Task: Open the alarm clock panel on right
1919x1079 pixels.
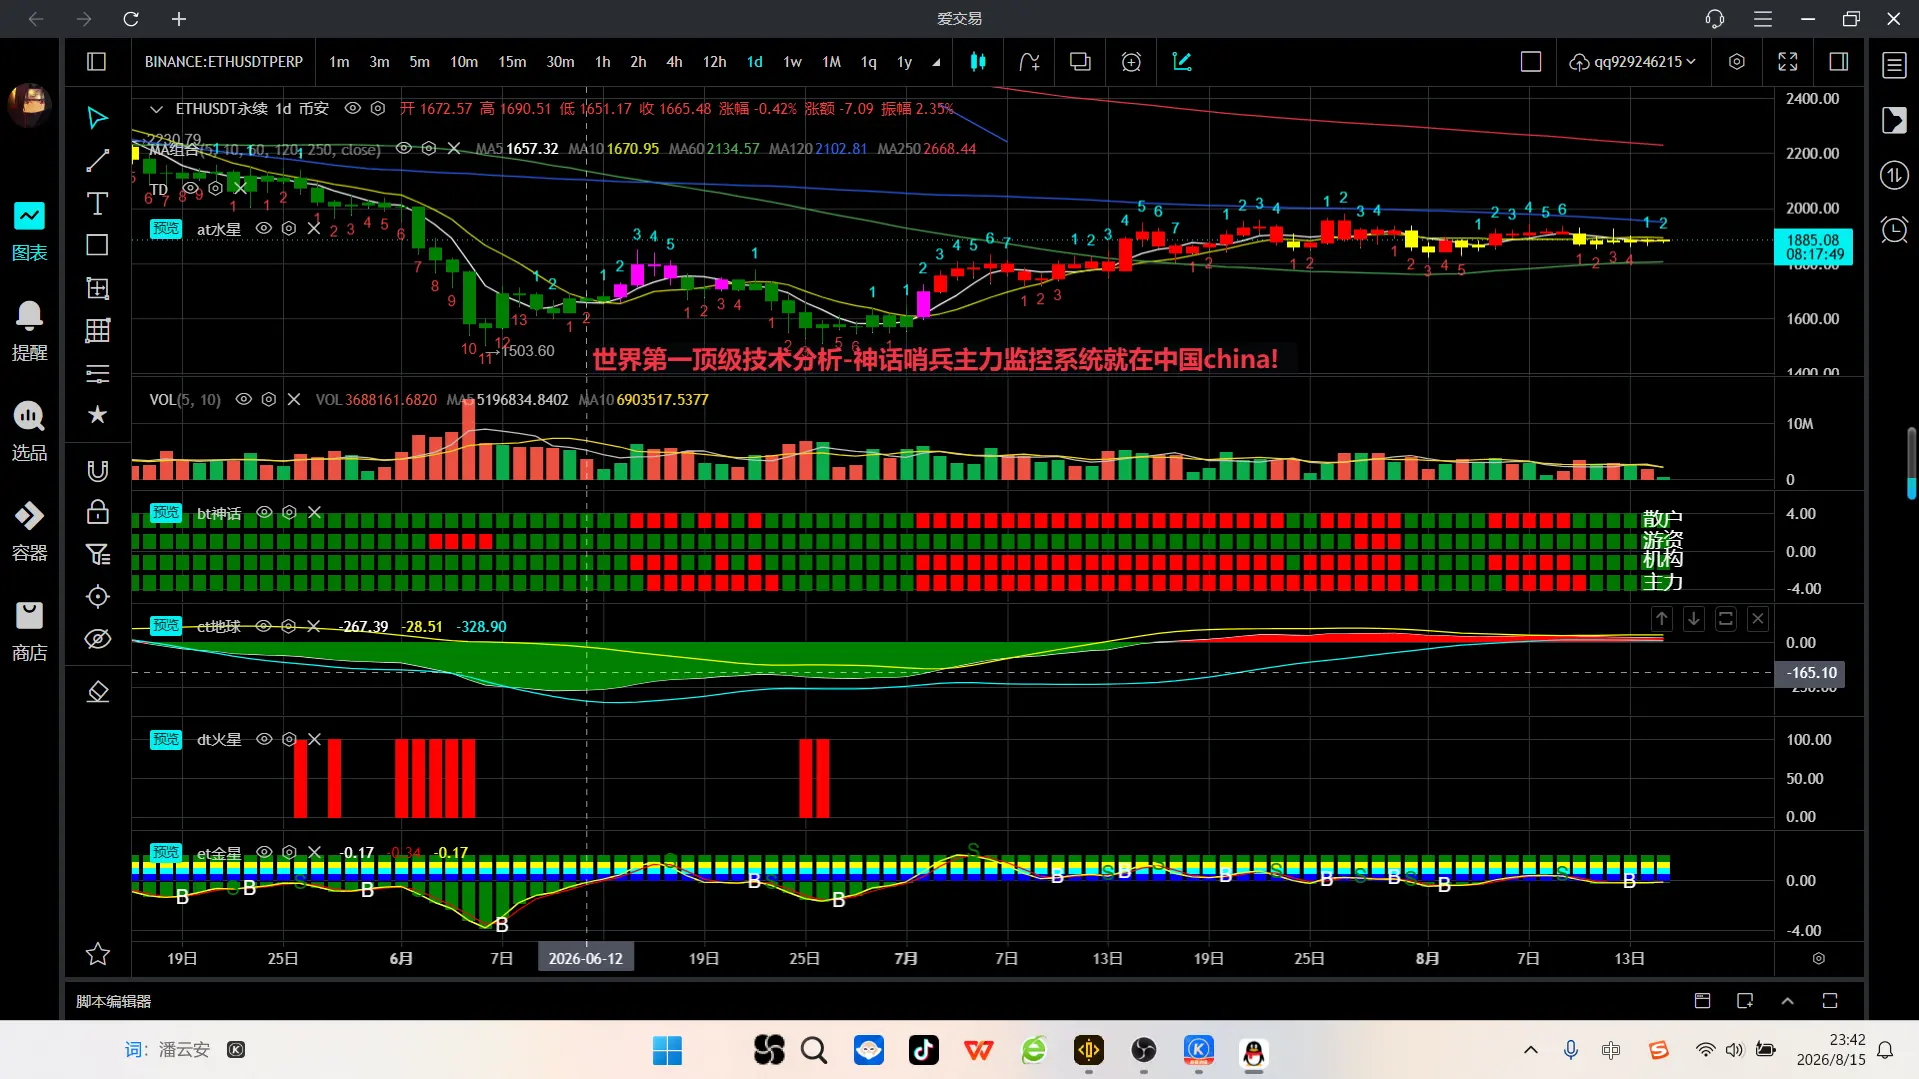Action: click(x=1894, y=230)
